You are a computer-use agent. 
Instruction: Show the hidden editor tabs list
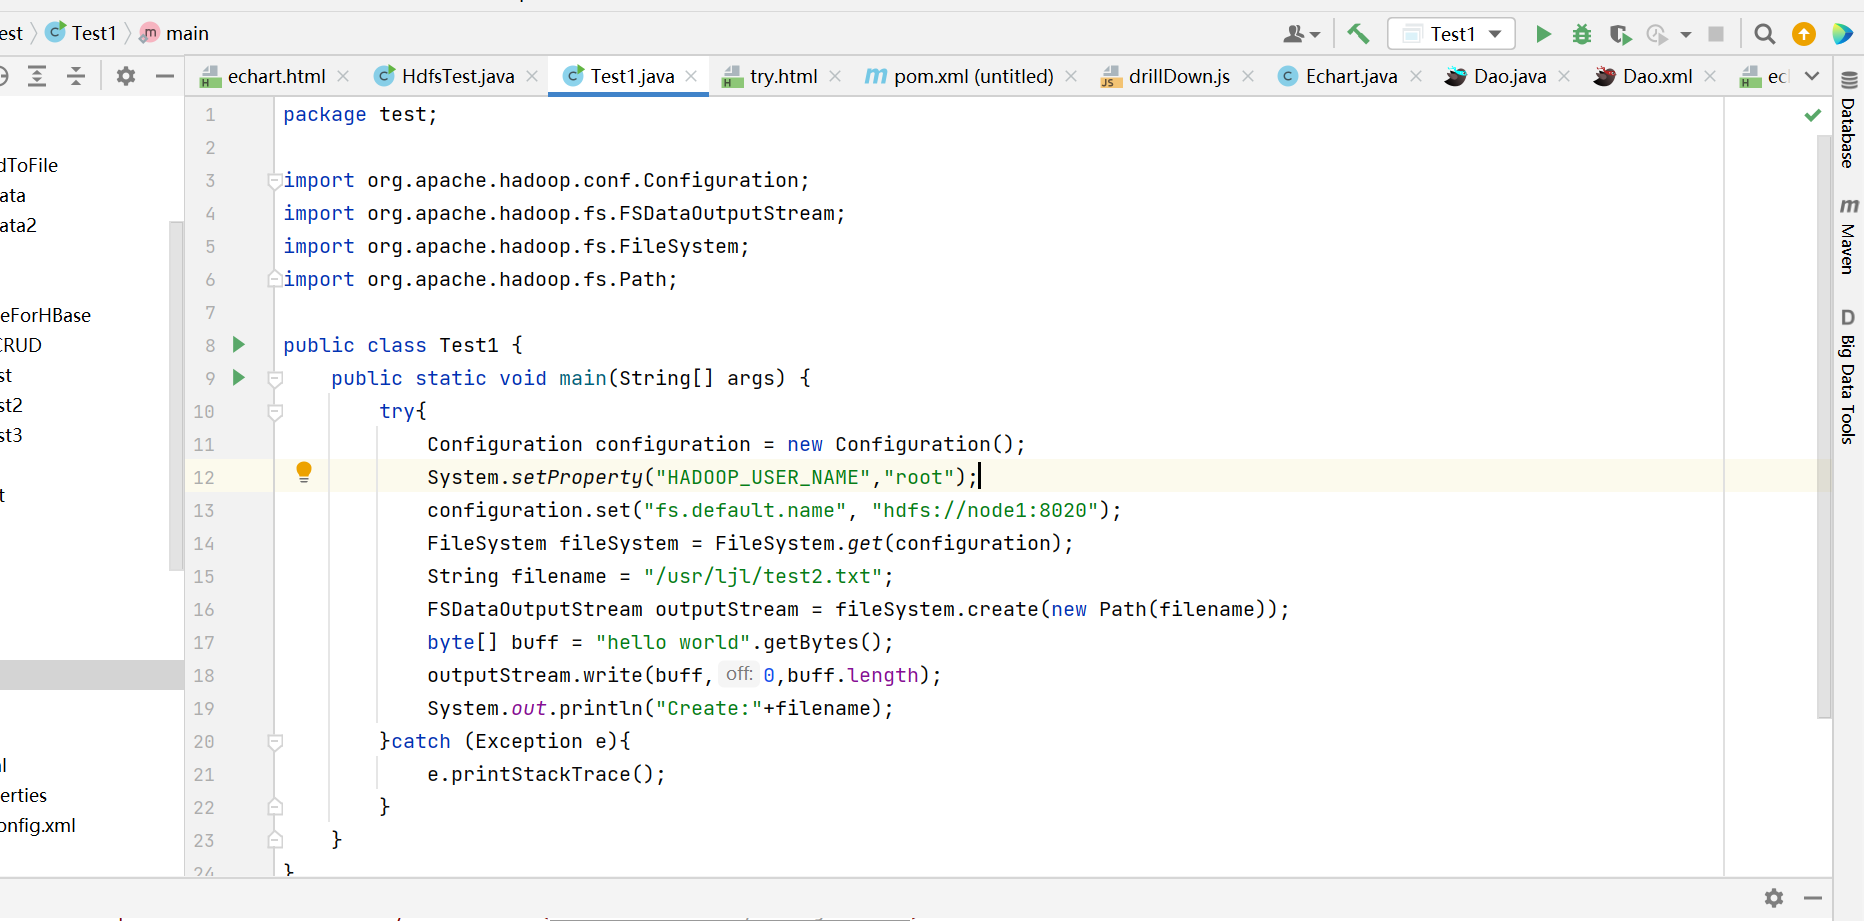coord(1812,76)
